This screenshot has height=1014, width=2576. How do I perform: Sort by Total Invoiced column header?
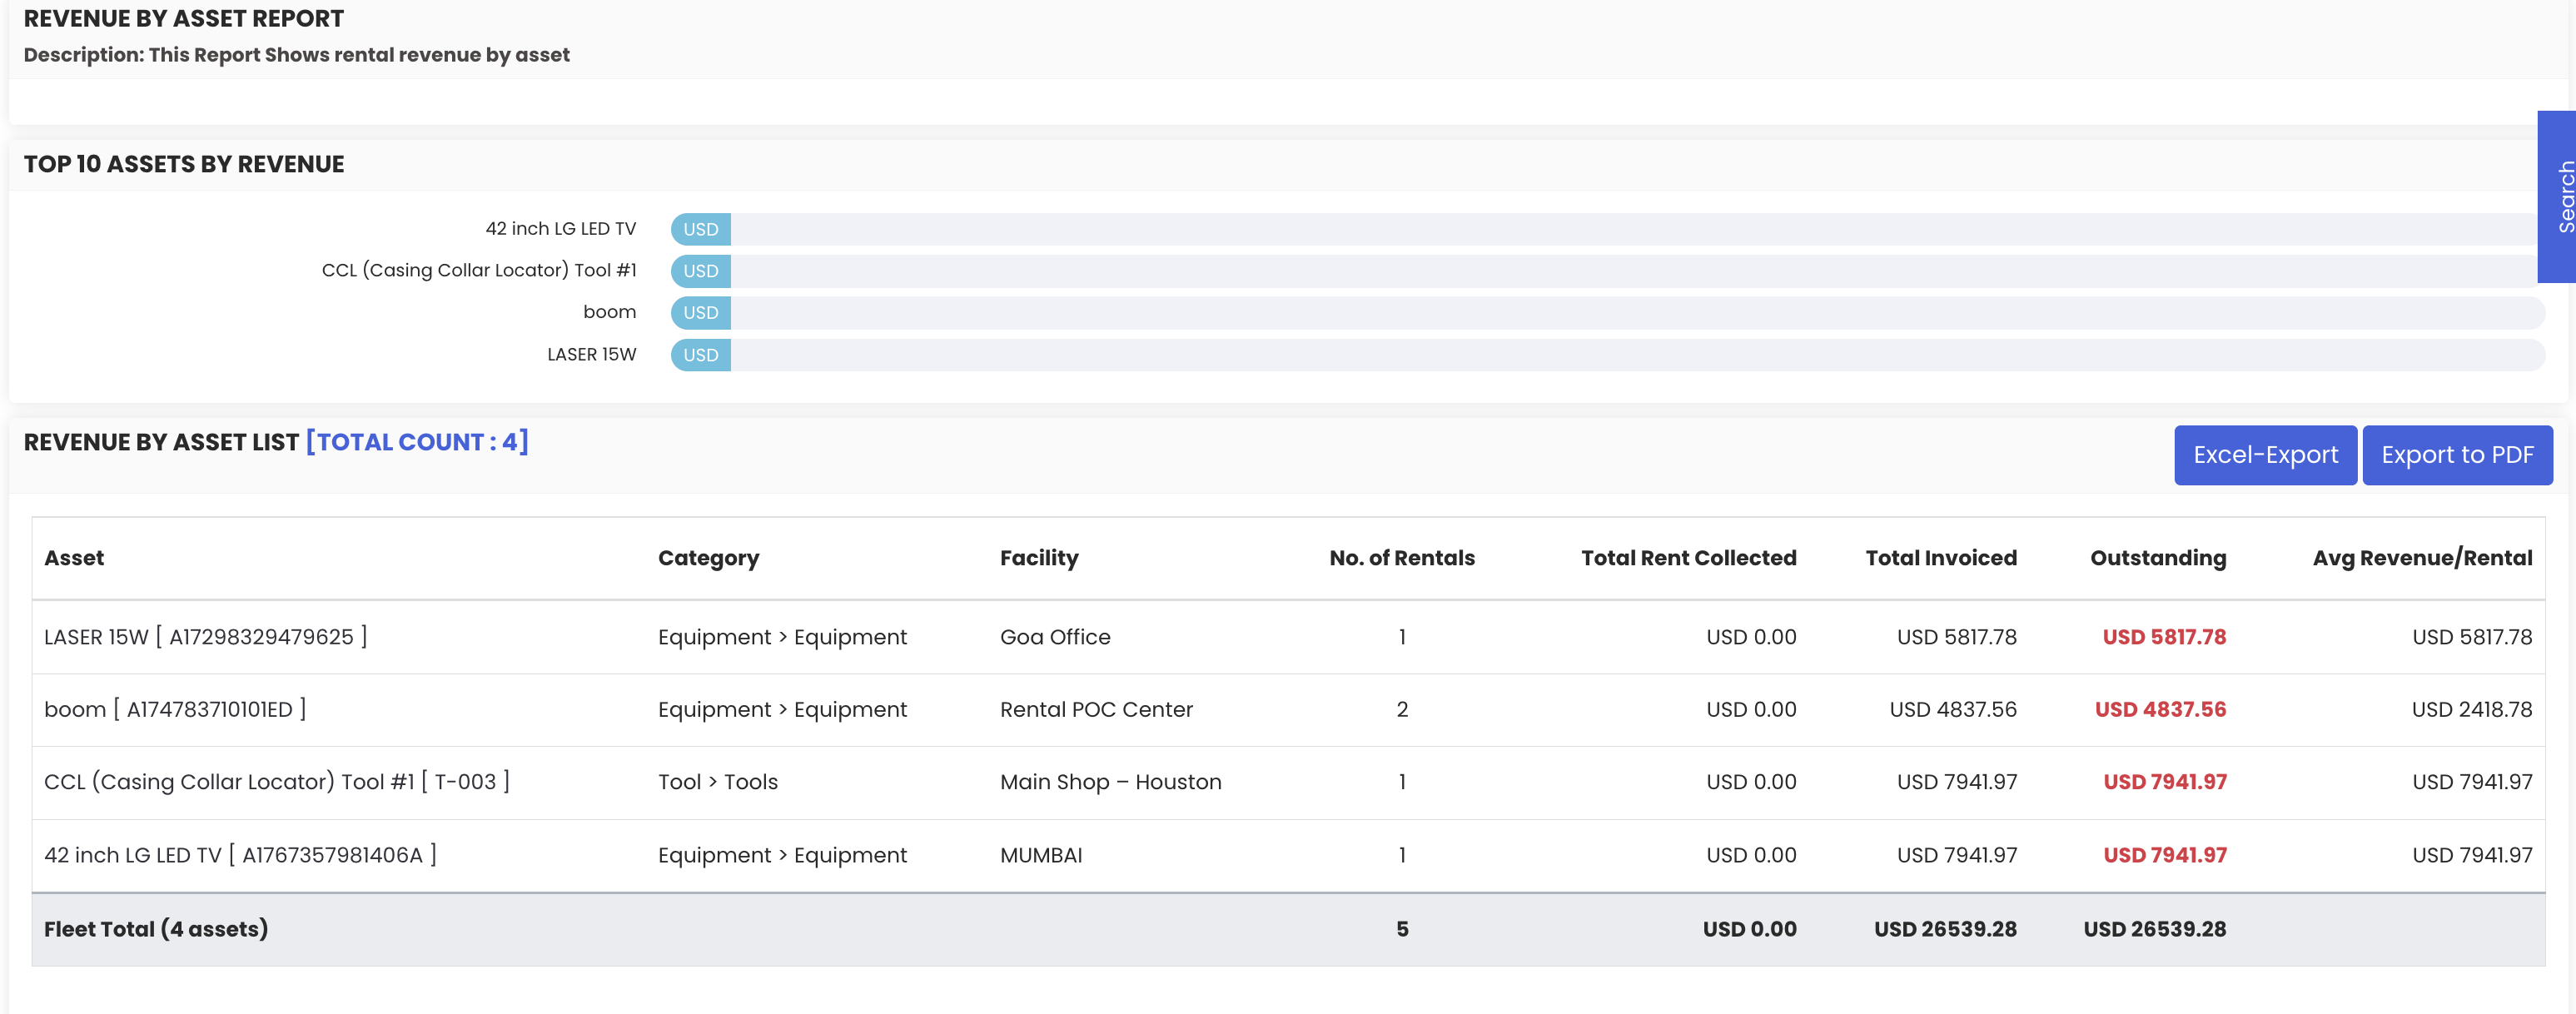(1940, 558)
